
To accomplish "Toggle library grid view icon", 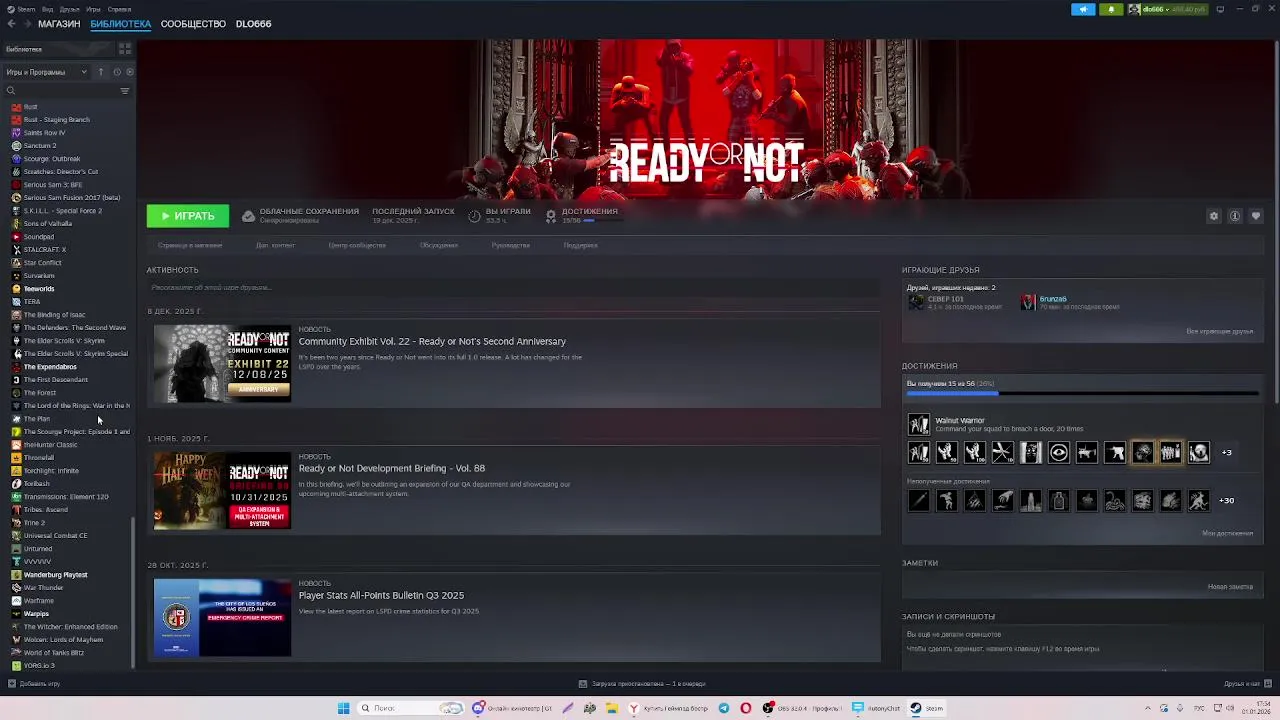I will 125,48.
